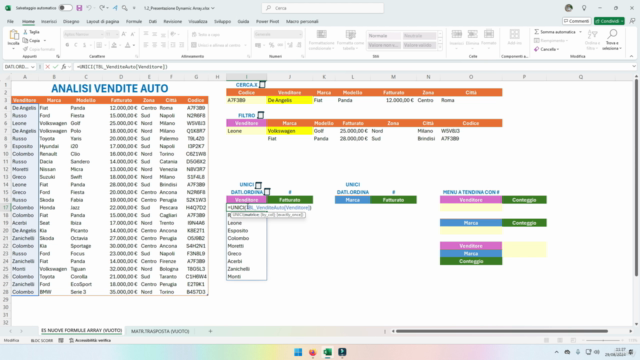Open the Name Box dropdown arrow
The height and width of the screenshot is (360, 640).
[33, 67]
